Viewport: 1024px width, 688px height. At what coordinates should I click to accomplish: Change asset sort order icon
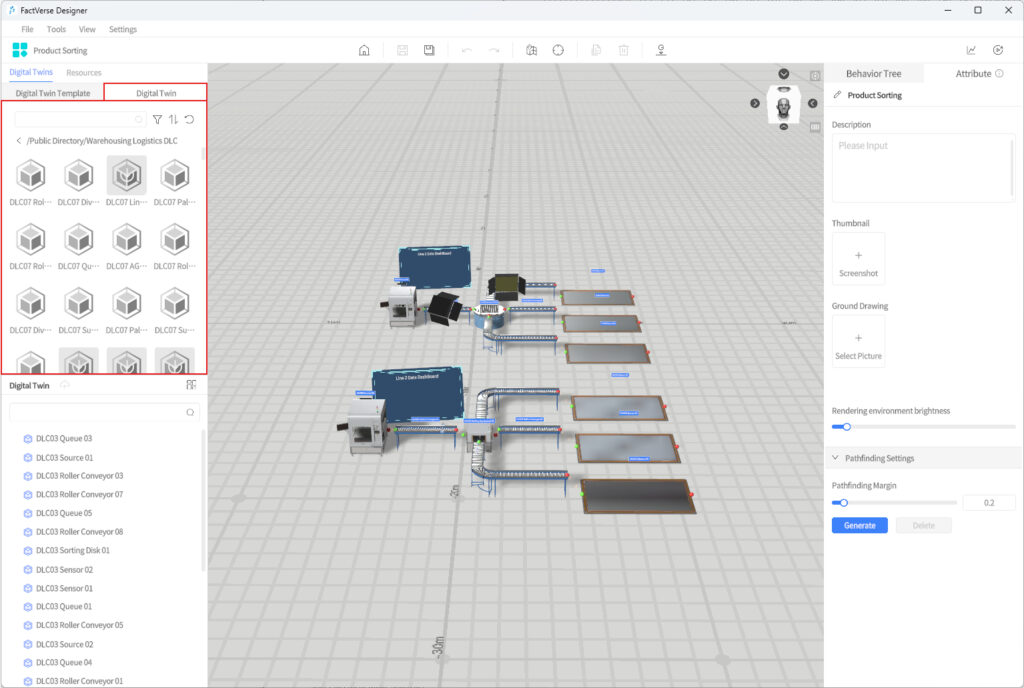click(173, 119)
